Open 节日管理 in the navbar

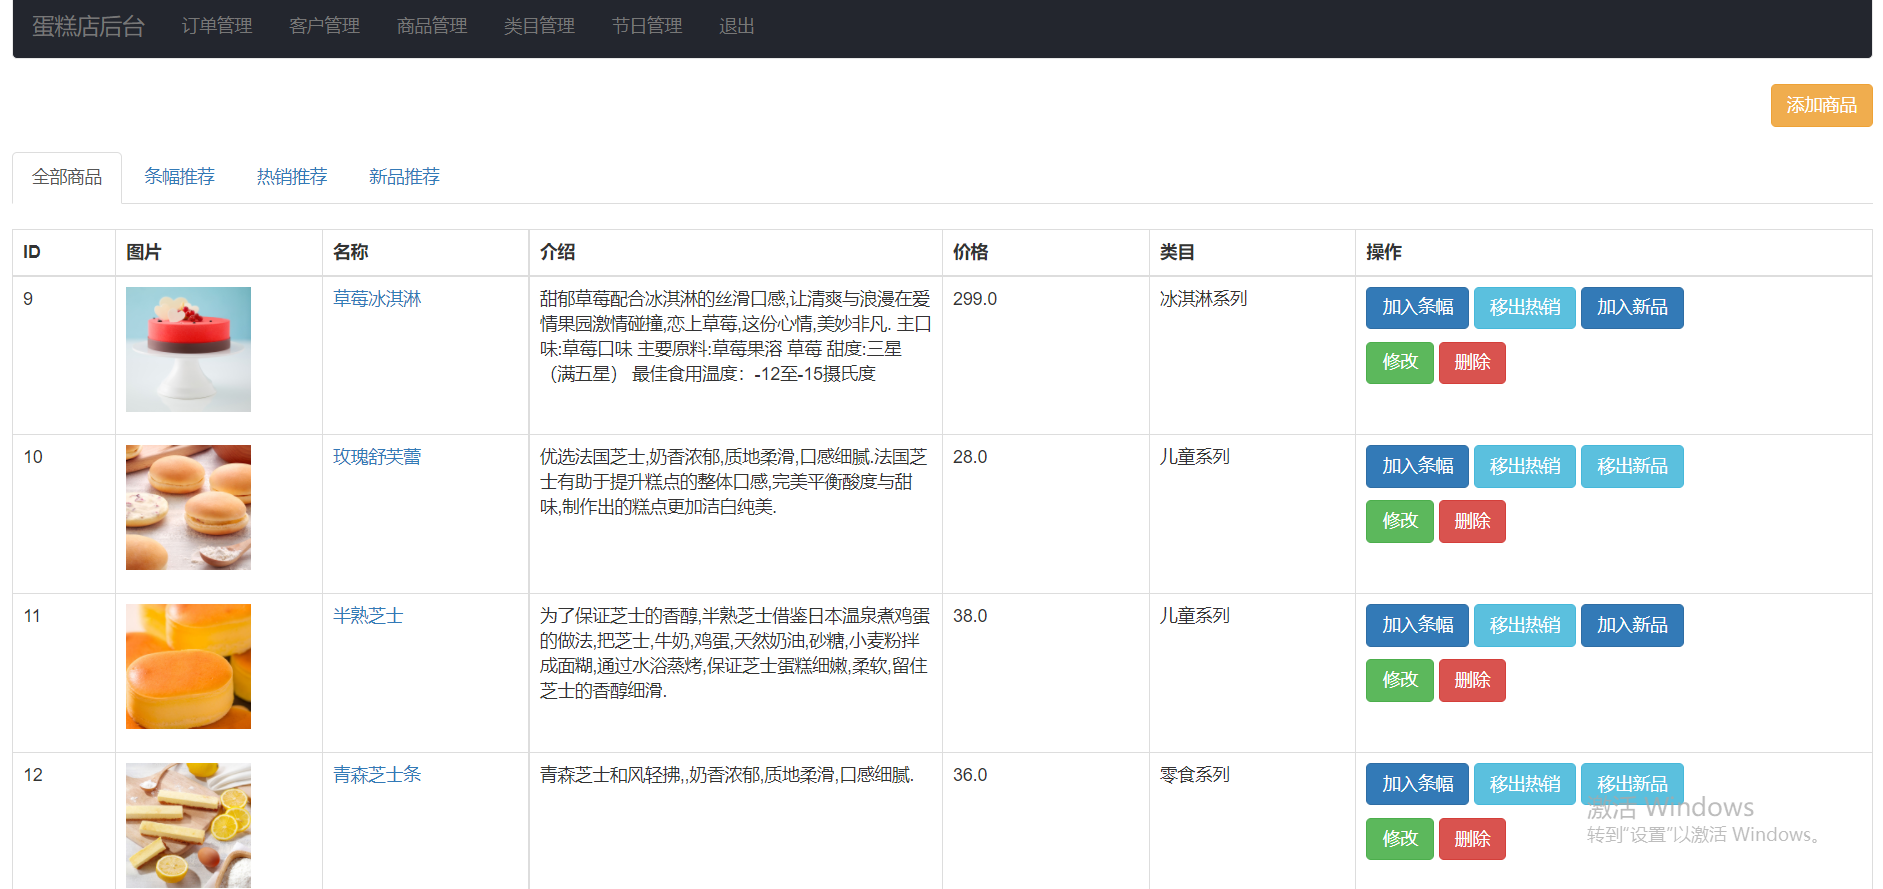point(647,26)
